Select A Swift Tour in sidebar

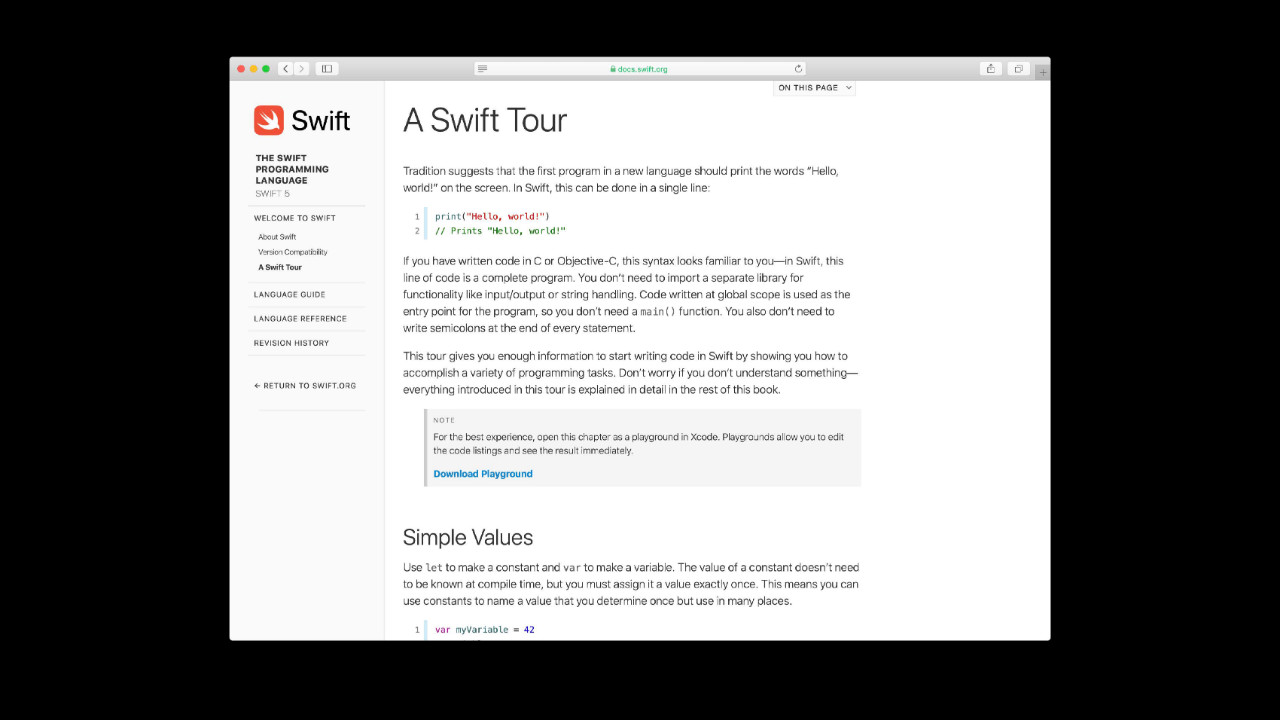pos(280,267)
